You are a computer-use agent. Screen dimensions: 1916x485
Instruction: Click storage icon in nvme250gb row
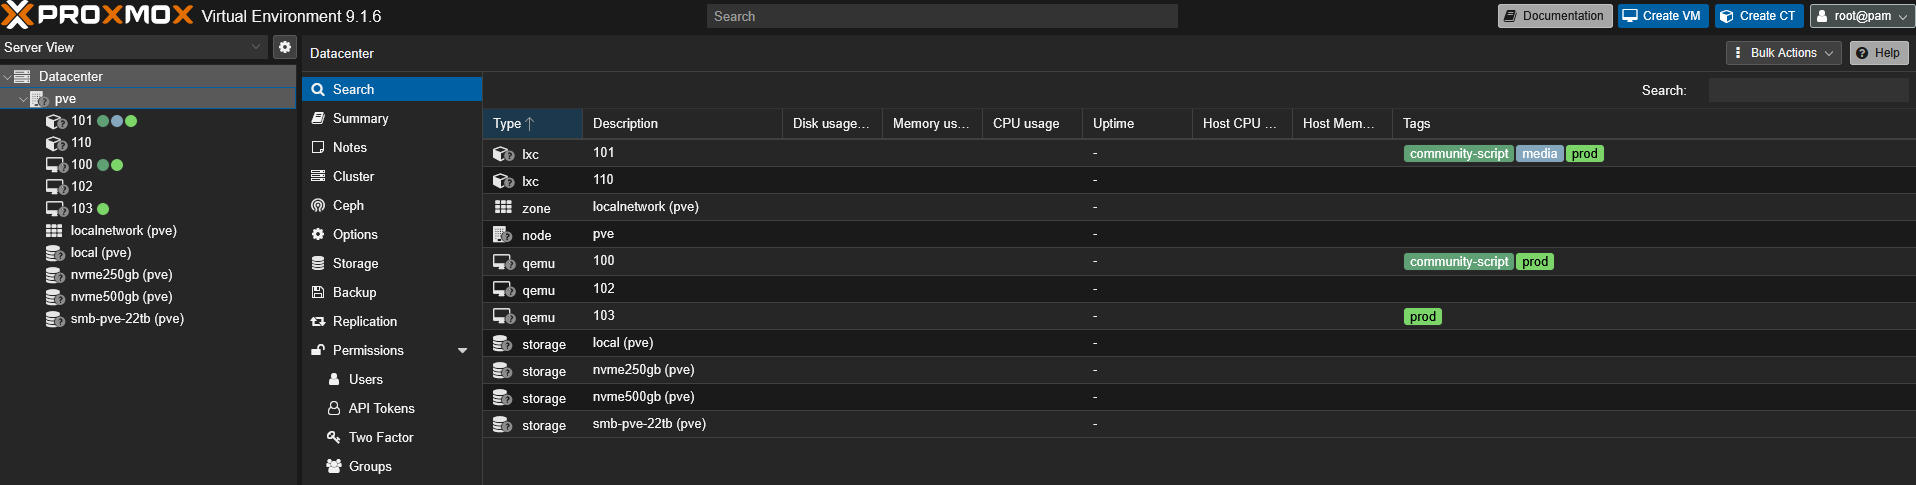[x=503, y=370]
